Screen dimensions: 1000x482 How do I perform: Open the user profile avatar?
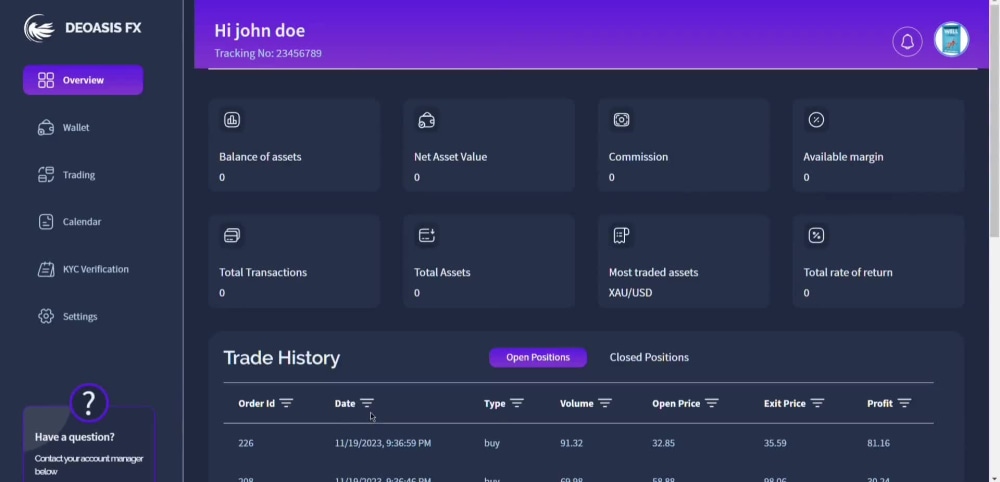(x=952, y=40)
